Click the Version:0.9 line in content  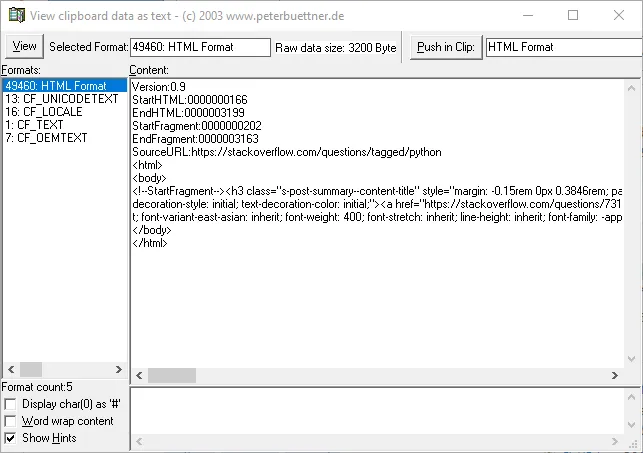[159, 87]
